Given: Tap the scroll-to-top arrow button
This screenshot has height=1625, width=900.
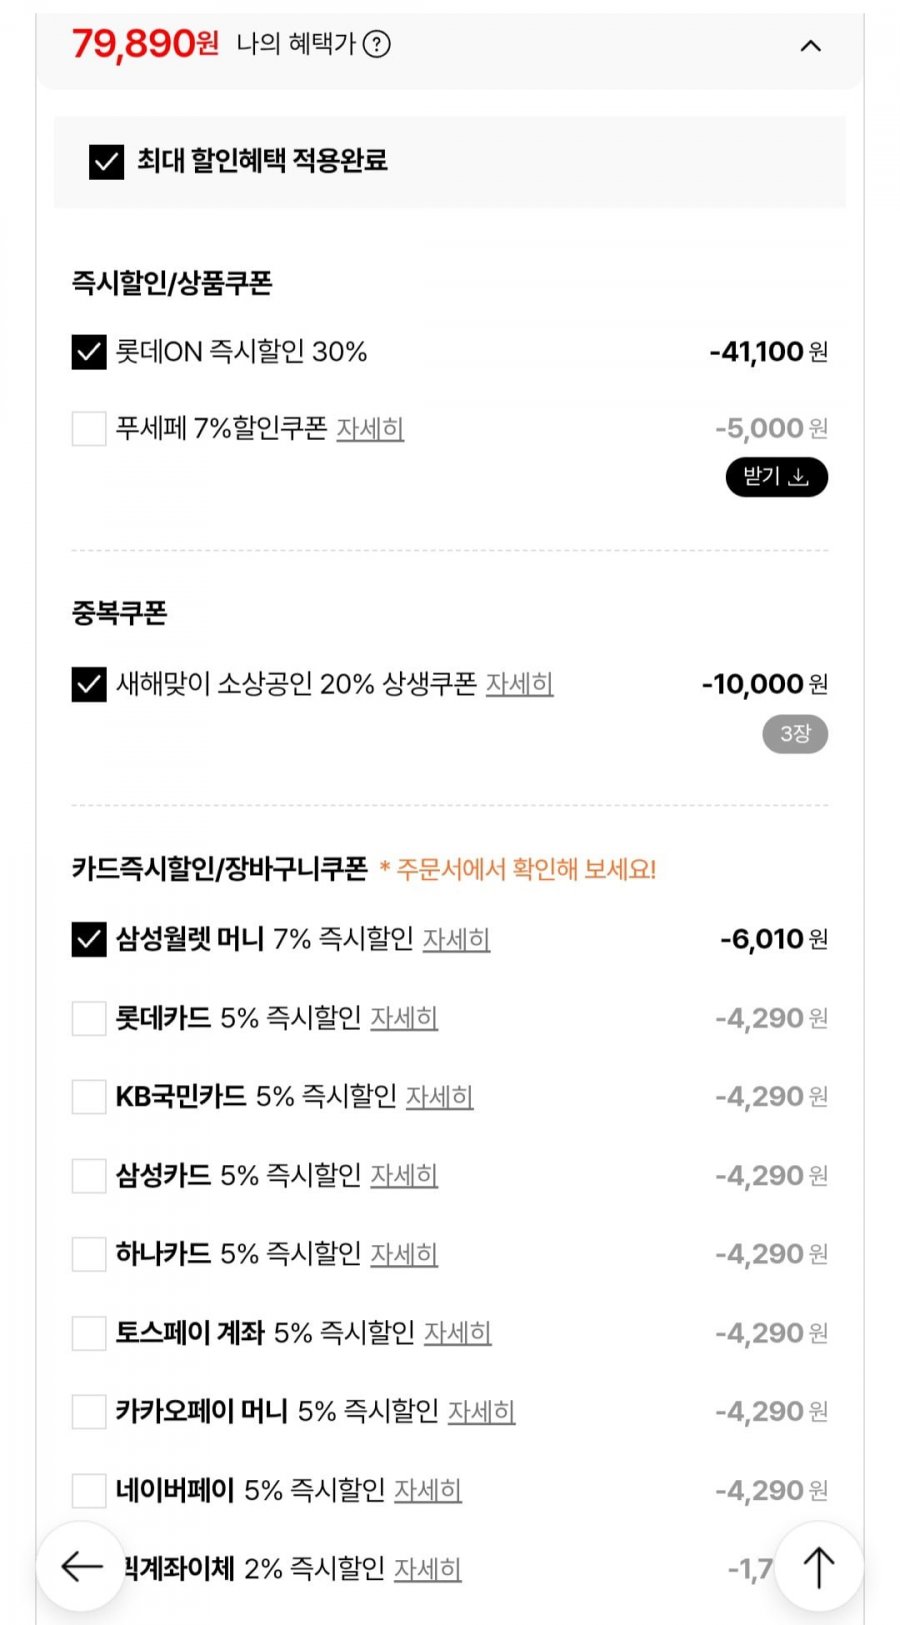Looking at the screenshot, I should pos(819,1566).
